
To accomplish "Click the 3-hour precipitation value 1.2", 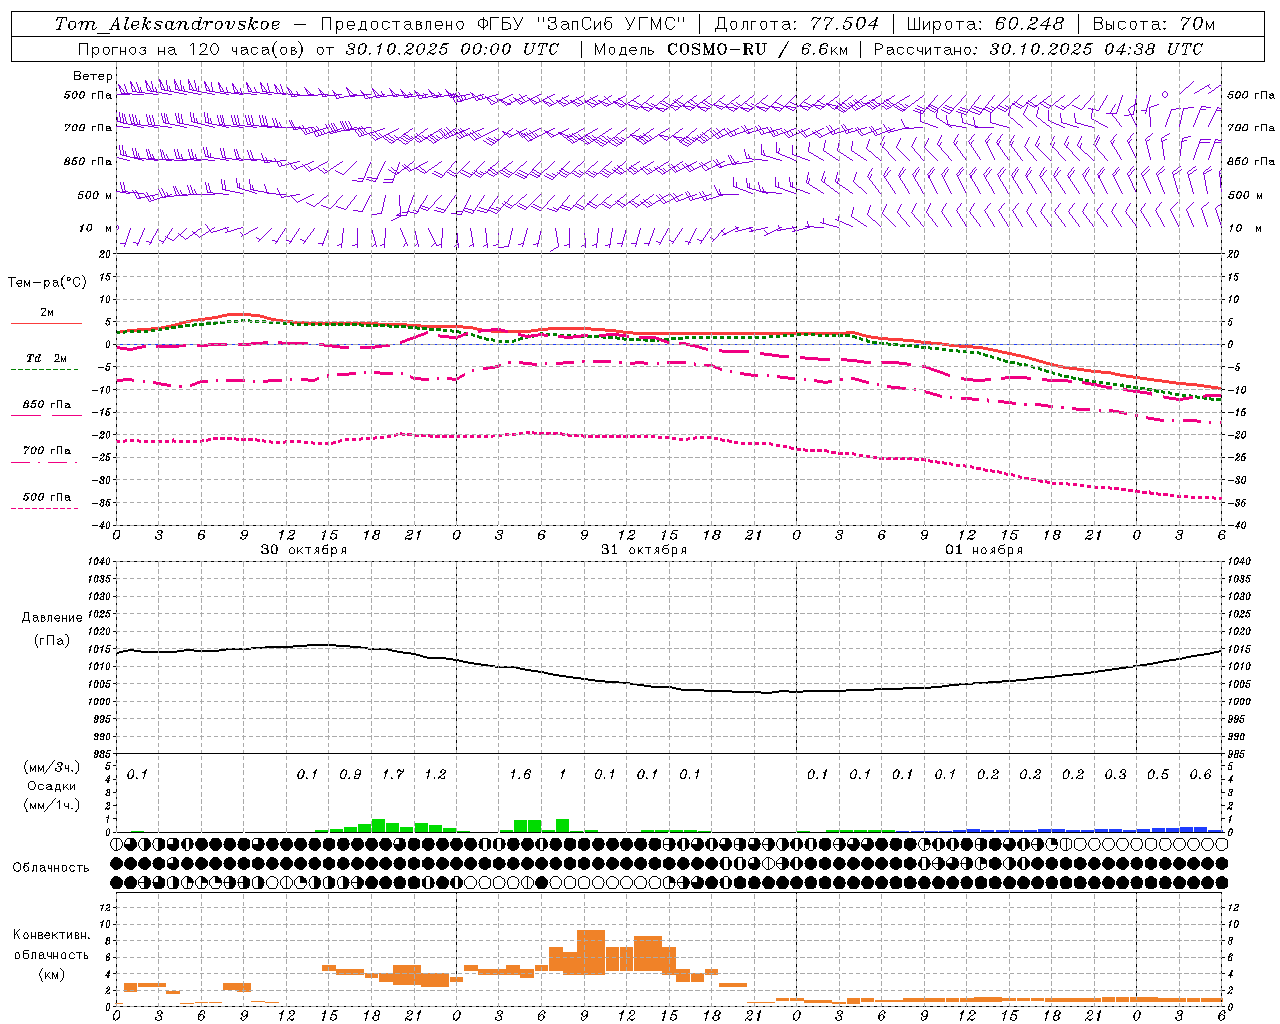I will click(x=435, y=775).
